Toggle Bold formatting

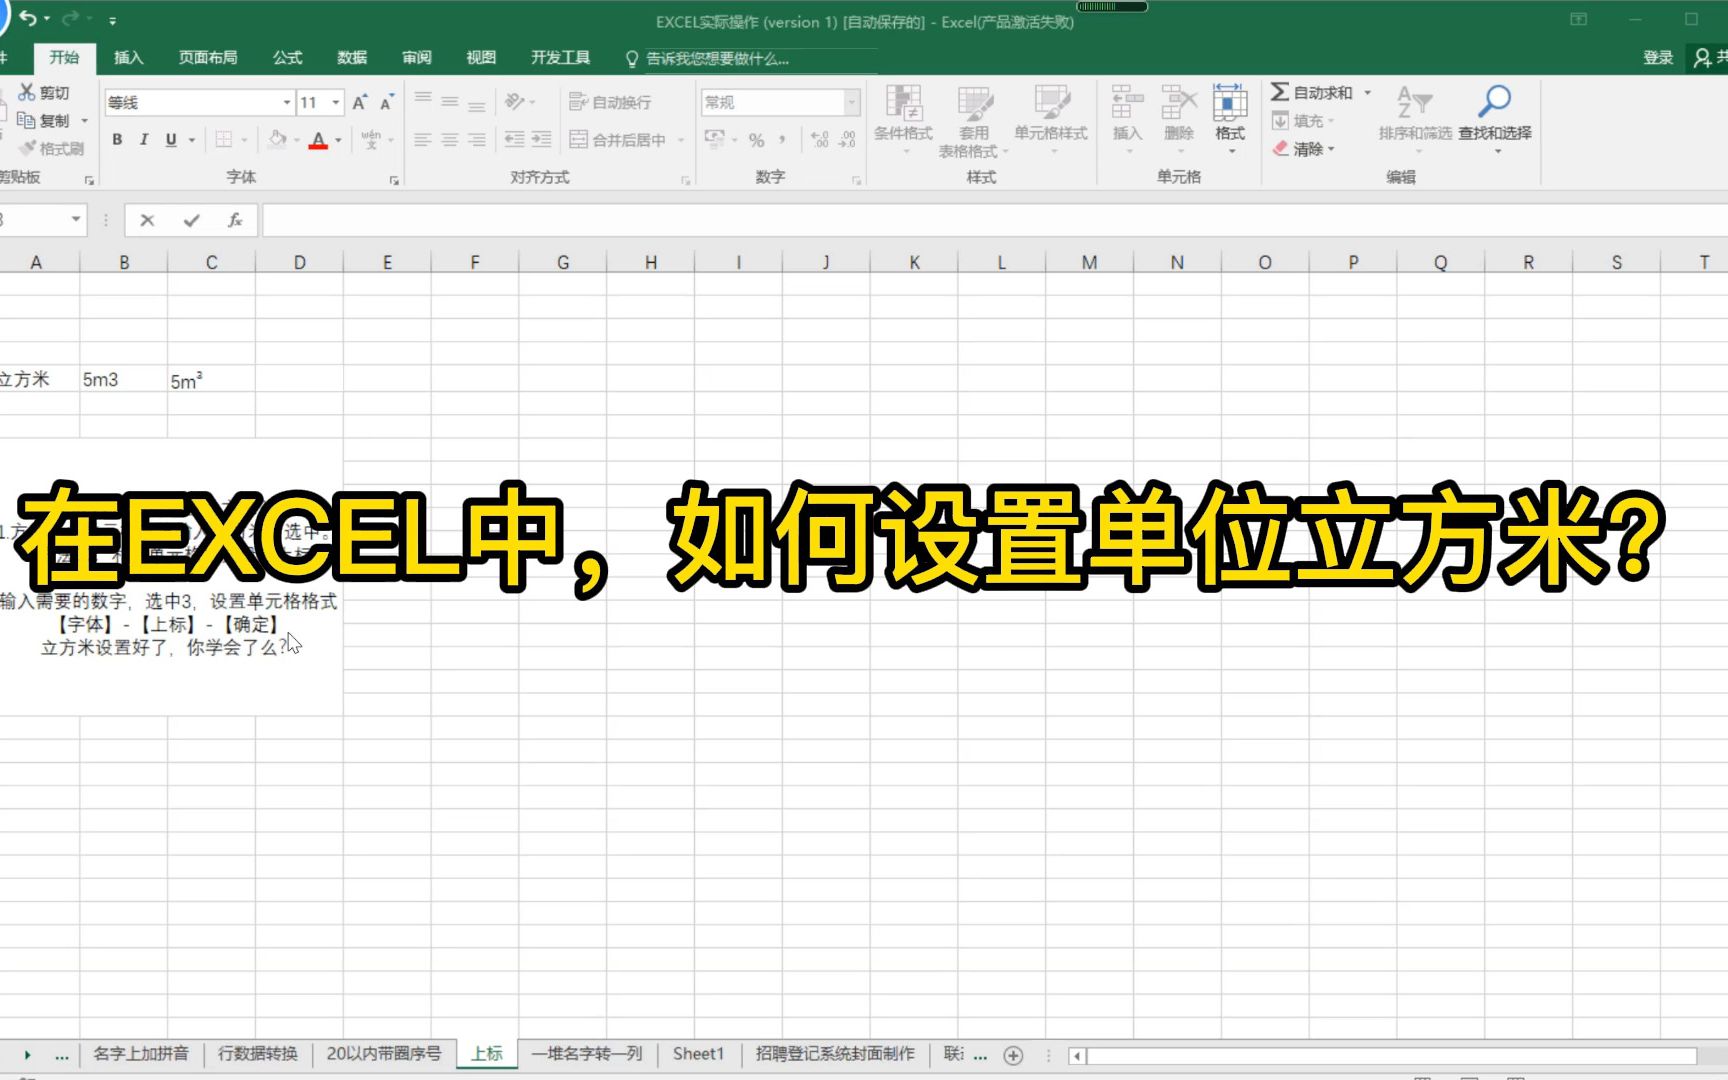[x=118, y=140]
